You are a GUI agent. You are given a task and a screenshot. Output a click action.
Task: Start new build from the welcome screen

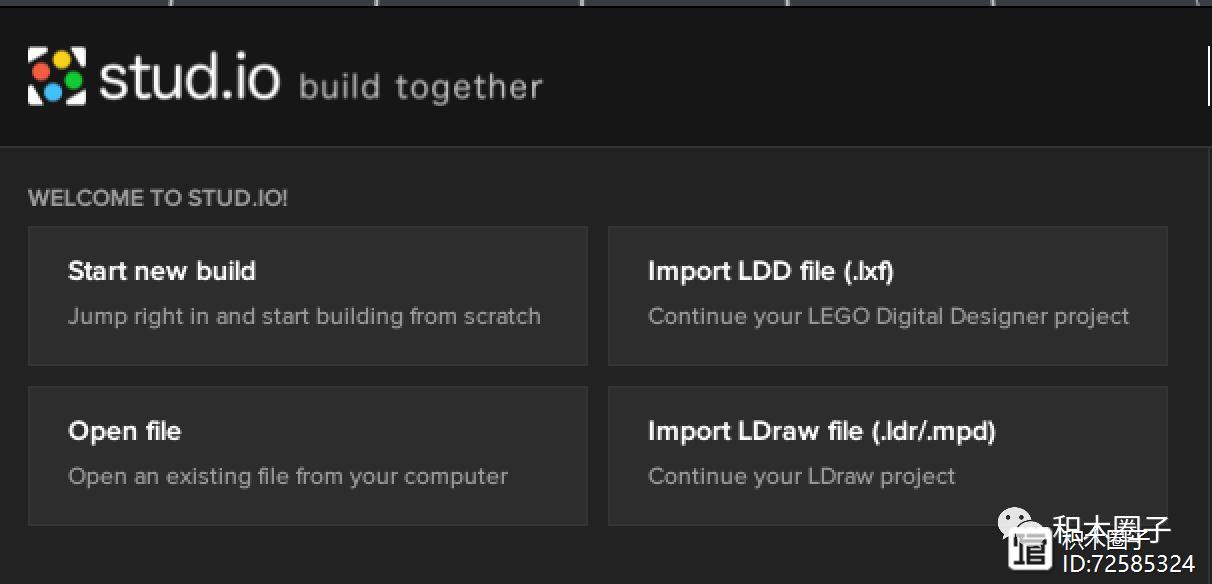(162, 271)
